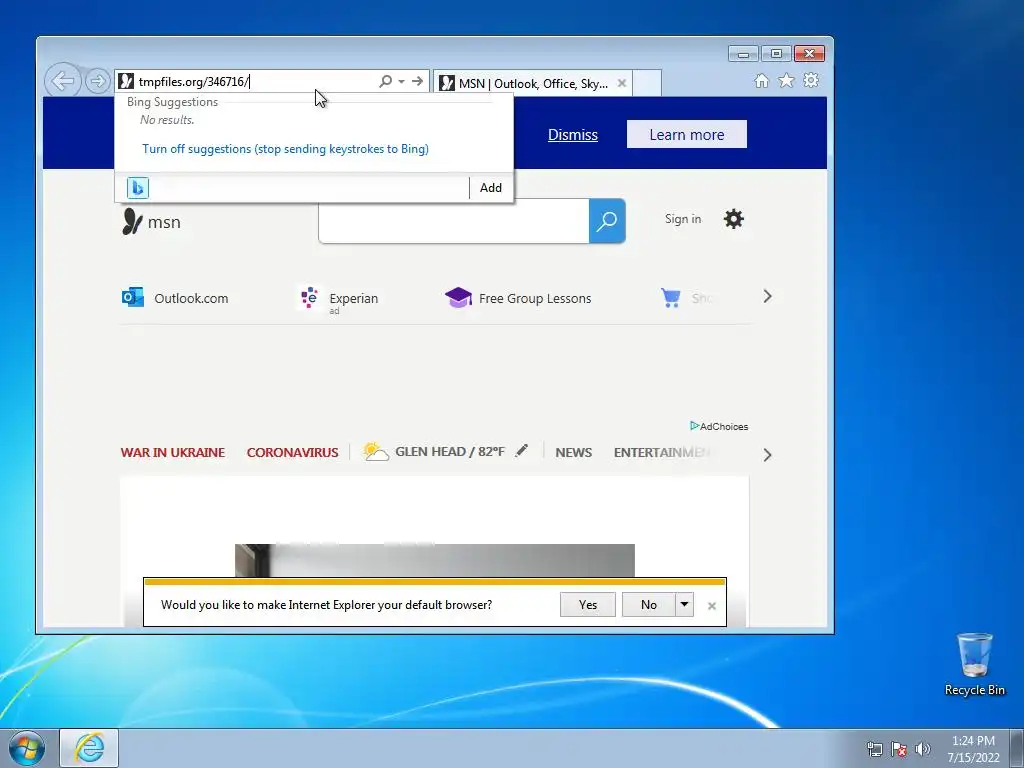Click the Sign in link
The image size is (1024, 768).
(x=682, y=219)
